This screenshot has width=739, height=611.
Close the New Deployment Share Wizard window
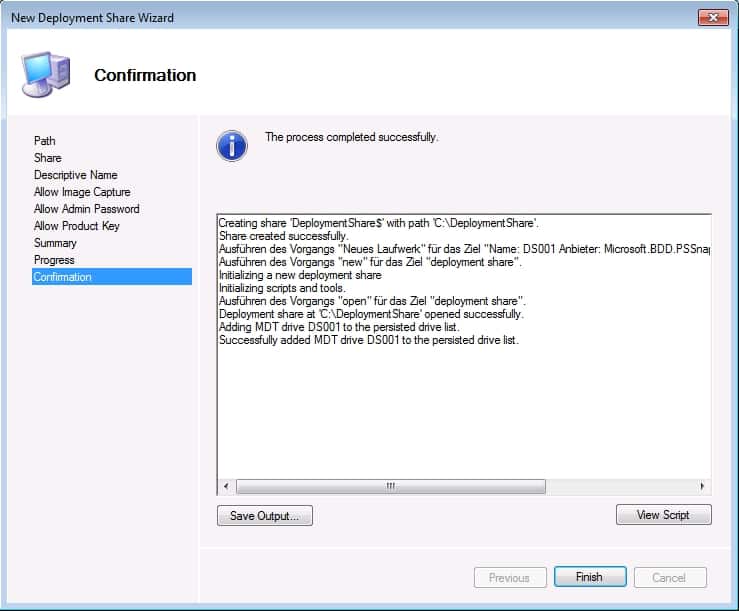point(713,18)
